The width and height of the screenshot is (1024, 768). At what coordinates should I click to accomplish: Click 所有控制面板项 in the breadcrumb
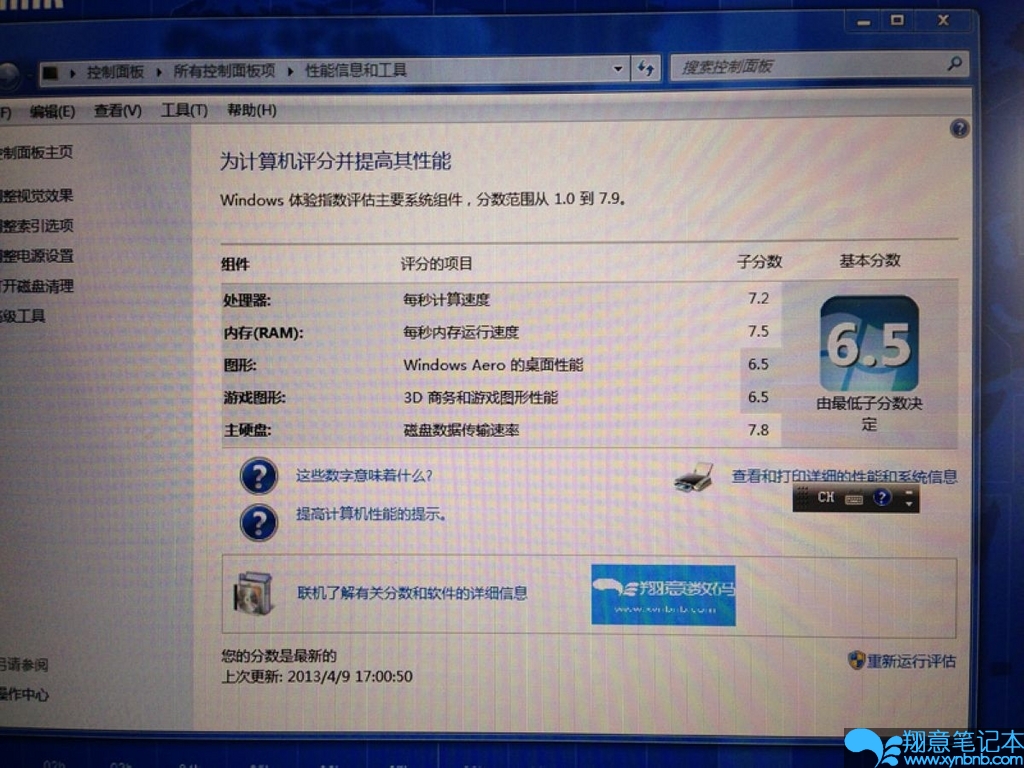coord(224,71)
